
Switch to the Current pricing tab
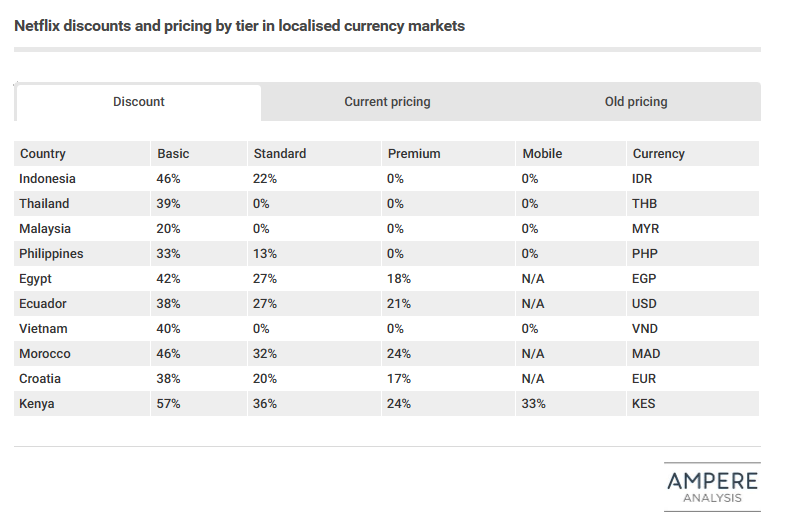(387, 102)
